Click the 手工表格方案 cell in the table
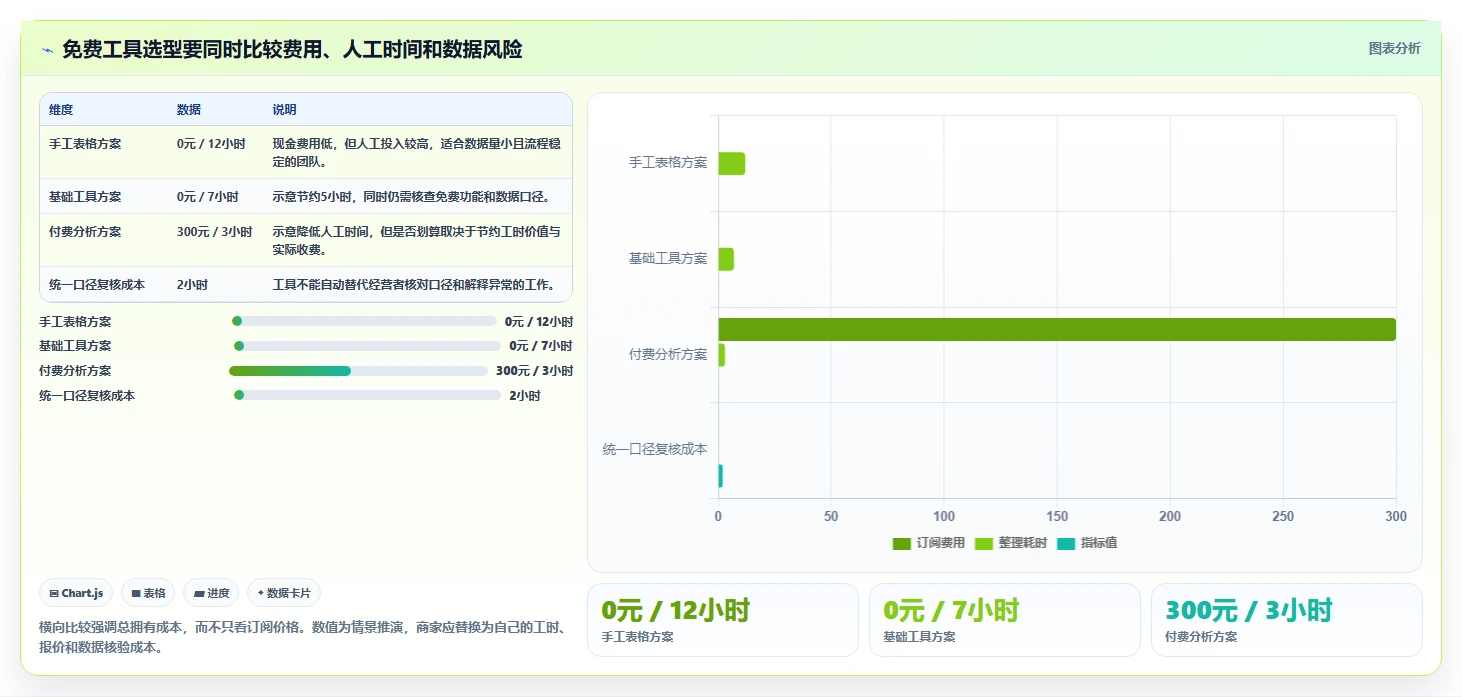The image size is (1462, 697). (x=85, y=144)
